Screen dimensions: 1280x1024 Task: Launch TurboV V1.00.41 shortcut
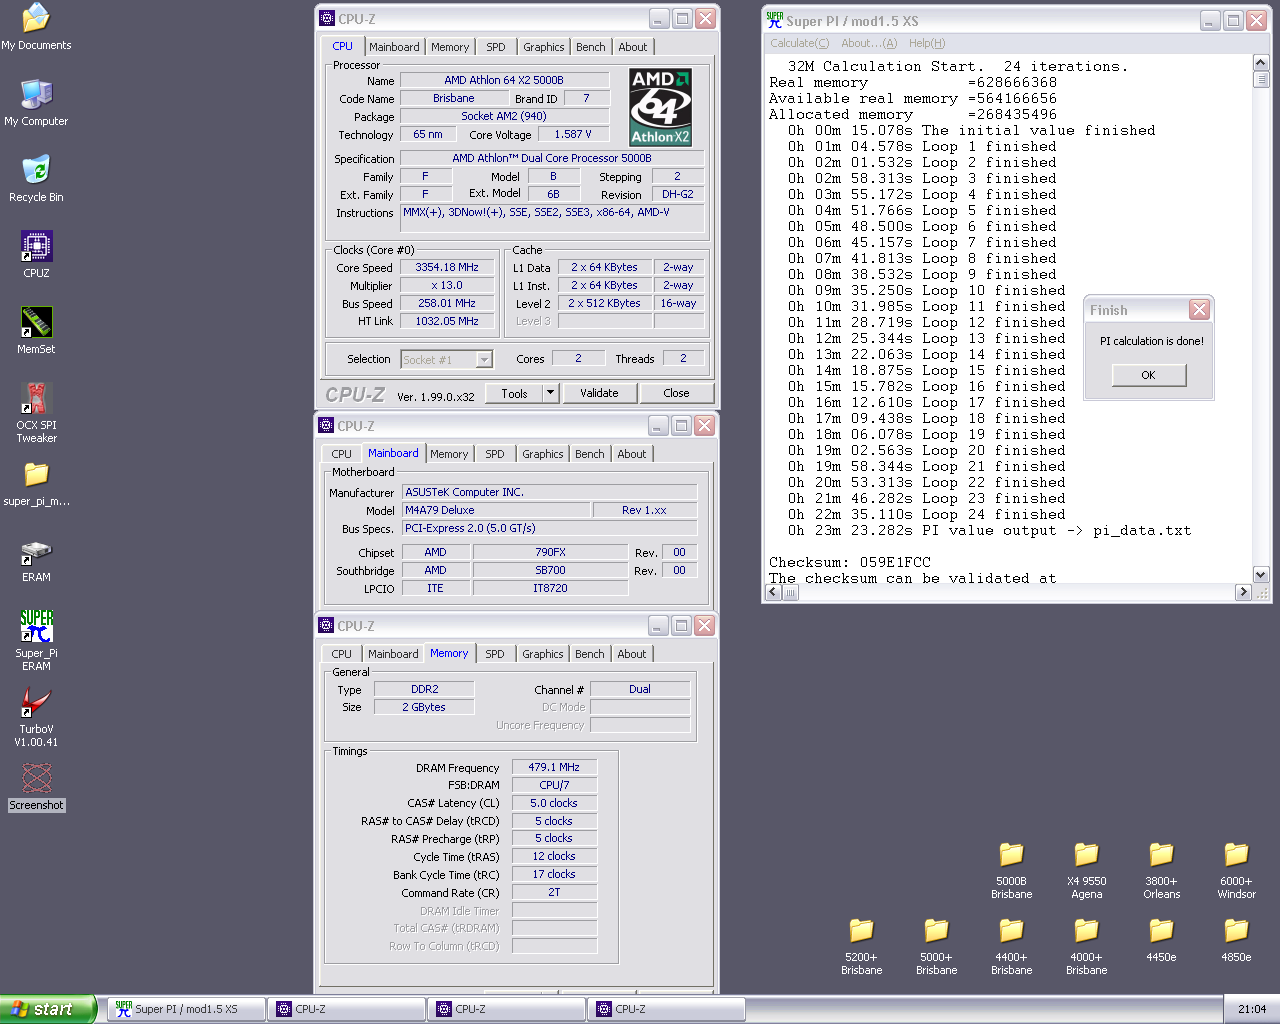[36, 716]
